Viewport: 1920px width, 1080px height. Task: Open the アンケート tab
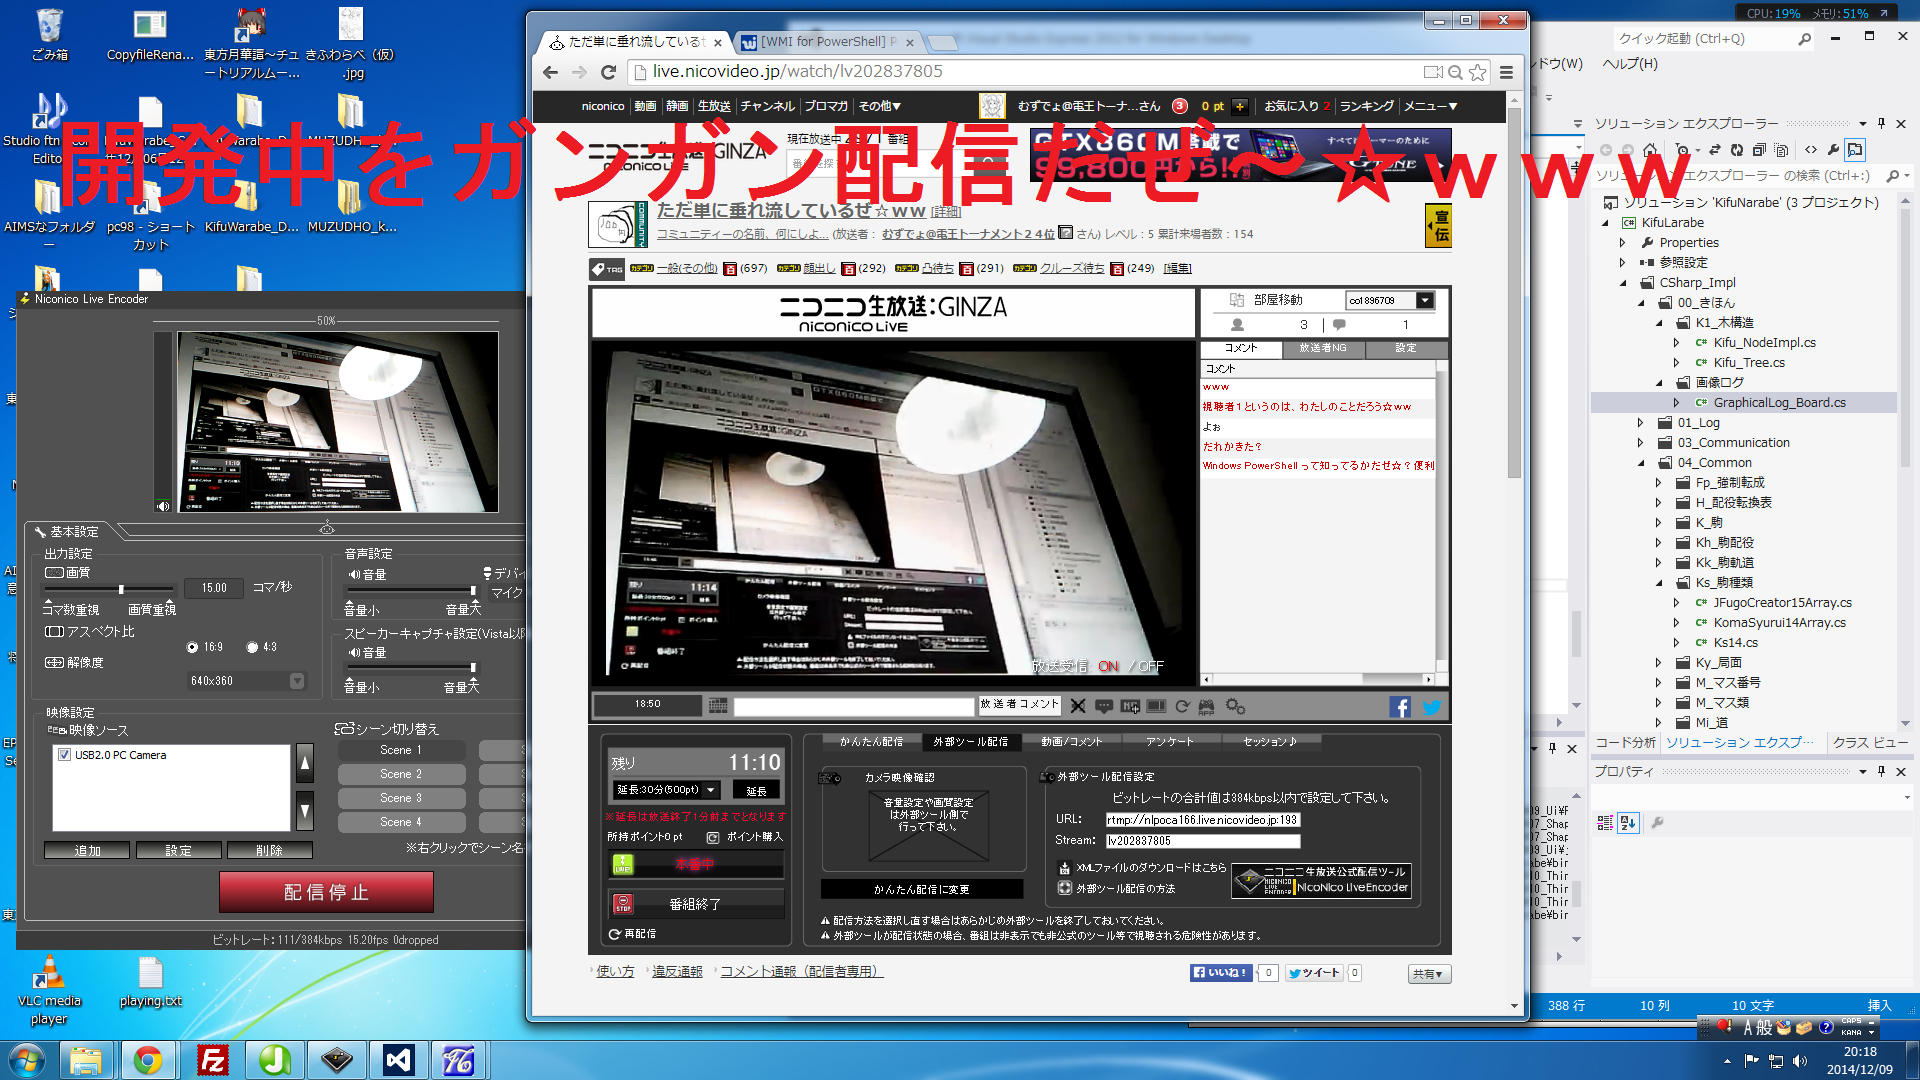(x=1169, y=742)
